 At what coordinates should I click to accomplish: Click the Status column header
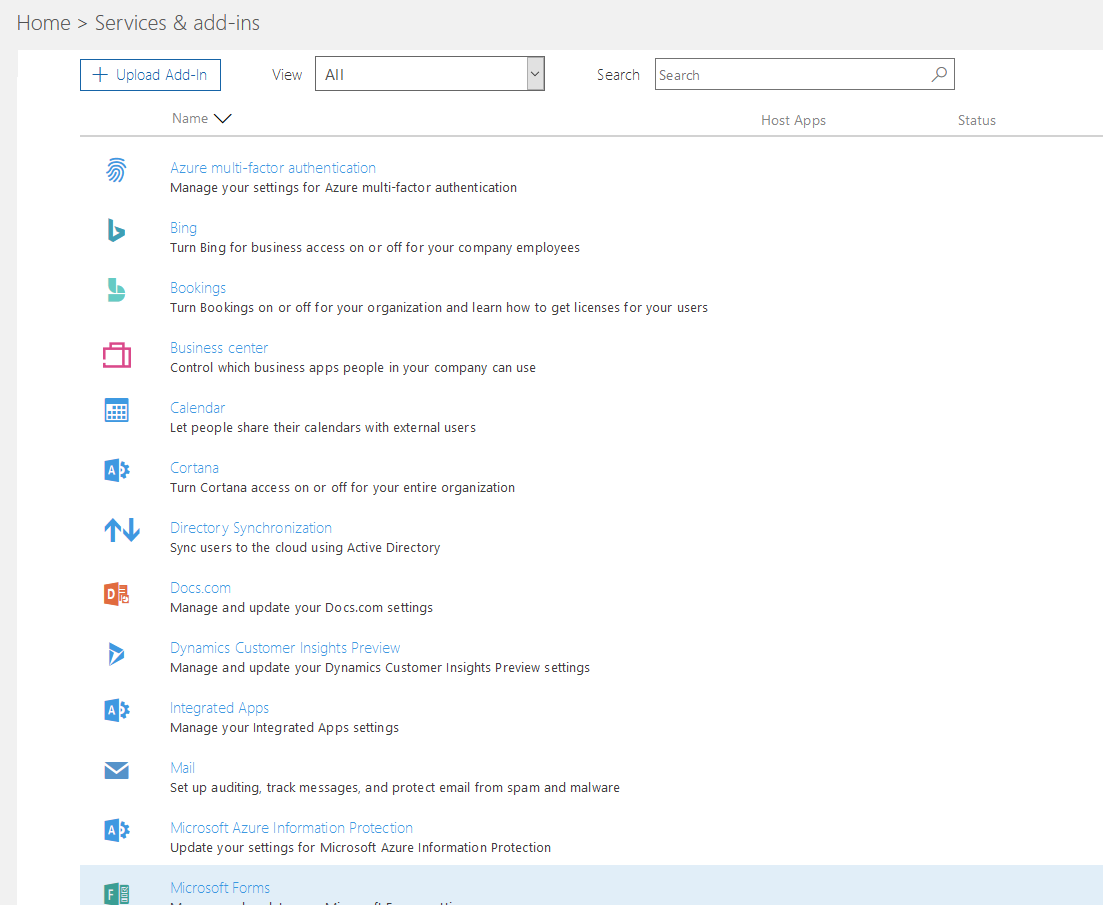pyautogui.click(x=977, y=120)
